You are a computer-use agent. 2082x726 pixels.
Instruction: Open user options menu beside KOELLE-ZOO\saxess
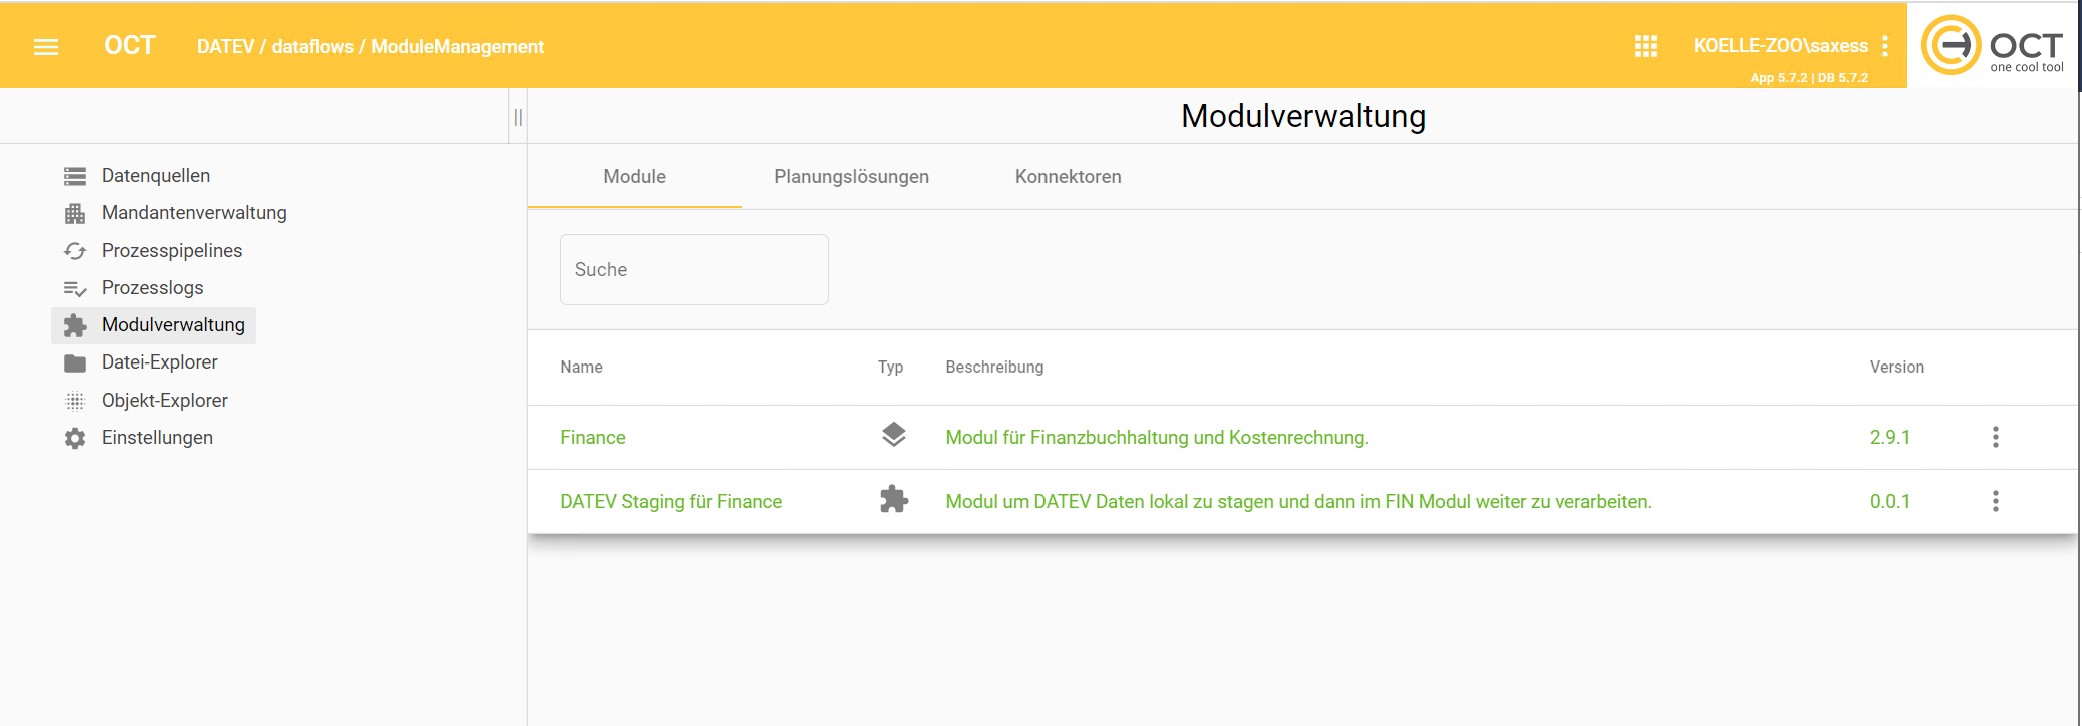(1885, 46)
